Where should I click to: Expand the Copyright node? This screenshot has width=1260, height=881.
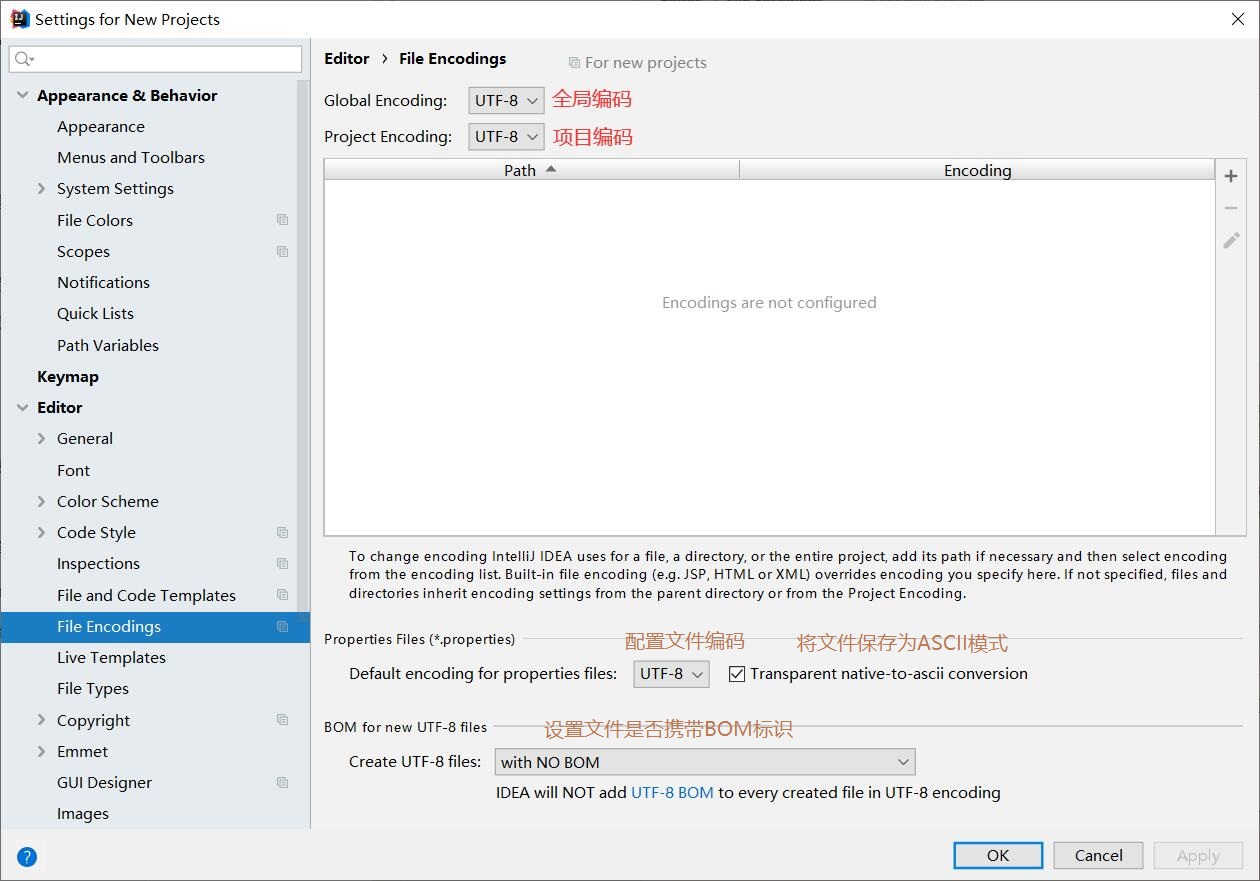coord(41,720)
